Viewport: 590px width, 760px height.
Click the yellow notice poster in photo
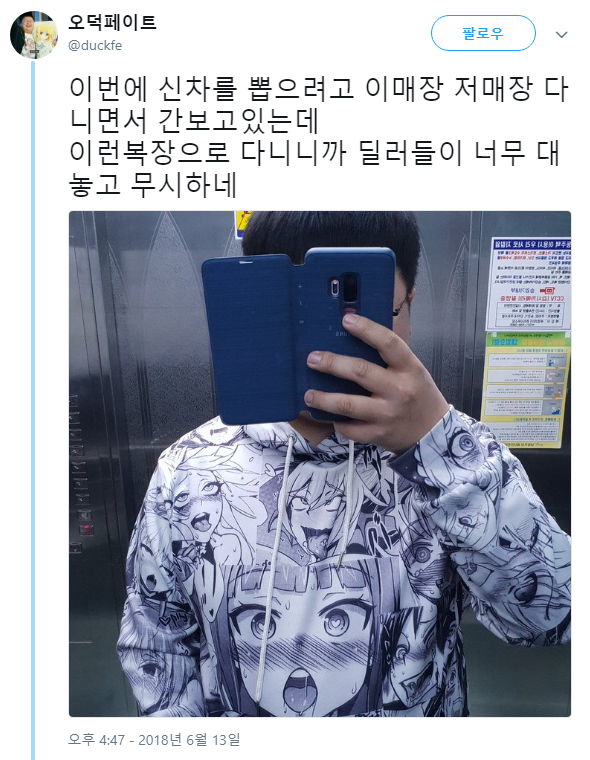click(x=525, y=389)
